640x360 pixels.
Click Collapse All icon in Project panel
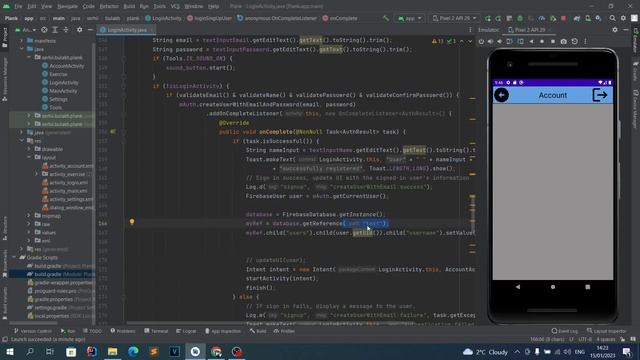(x=65, y=30)
